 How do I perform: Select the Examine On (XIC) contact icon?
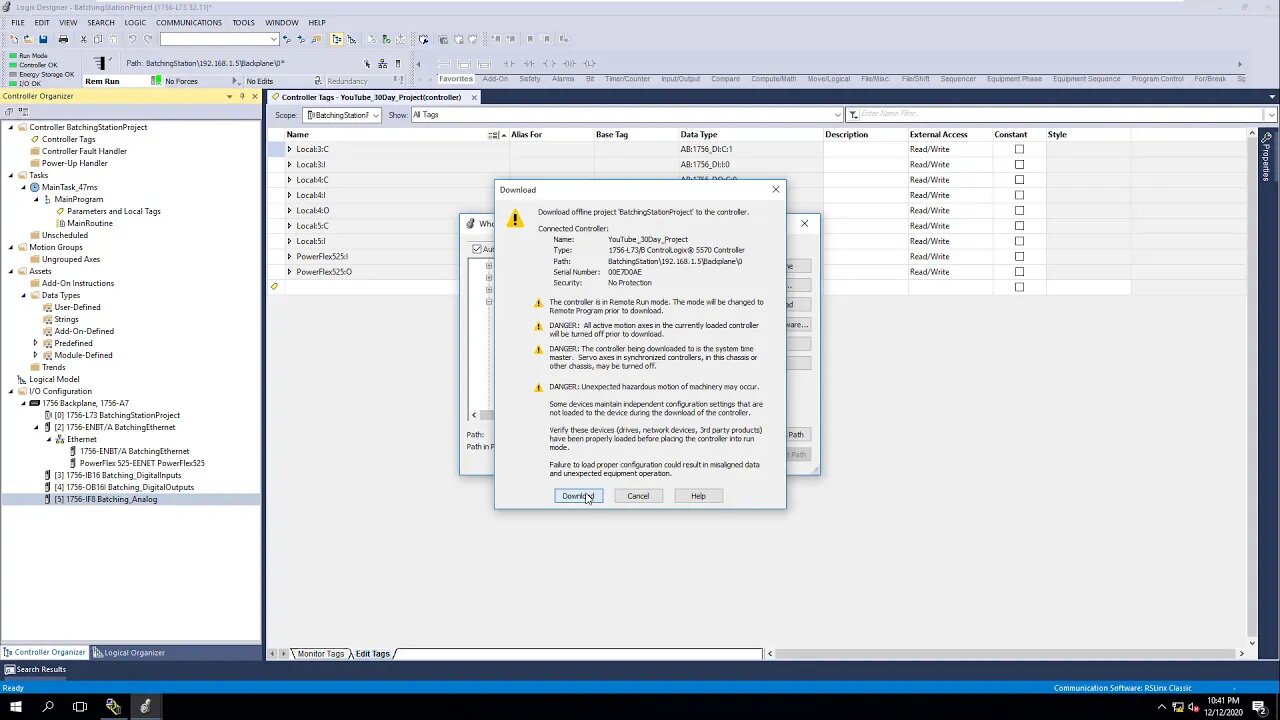pyautogui.click(x=509, y=64)
